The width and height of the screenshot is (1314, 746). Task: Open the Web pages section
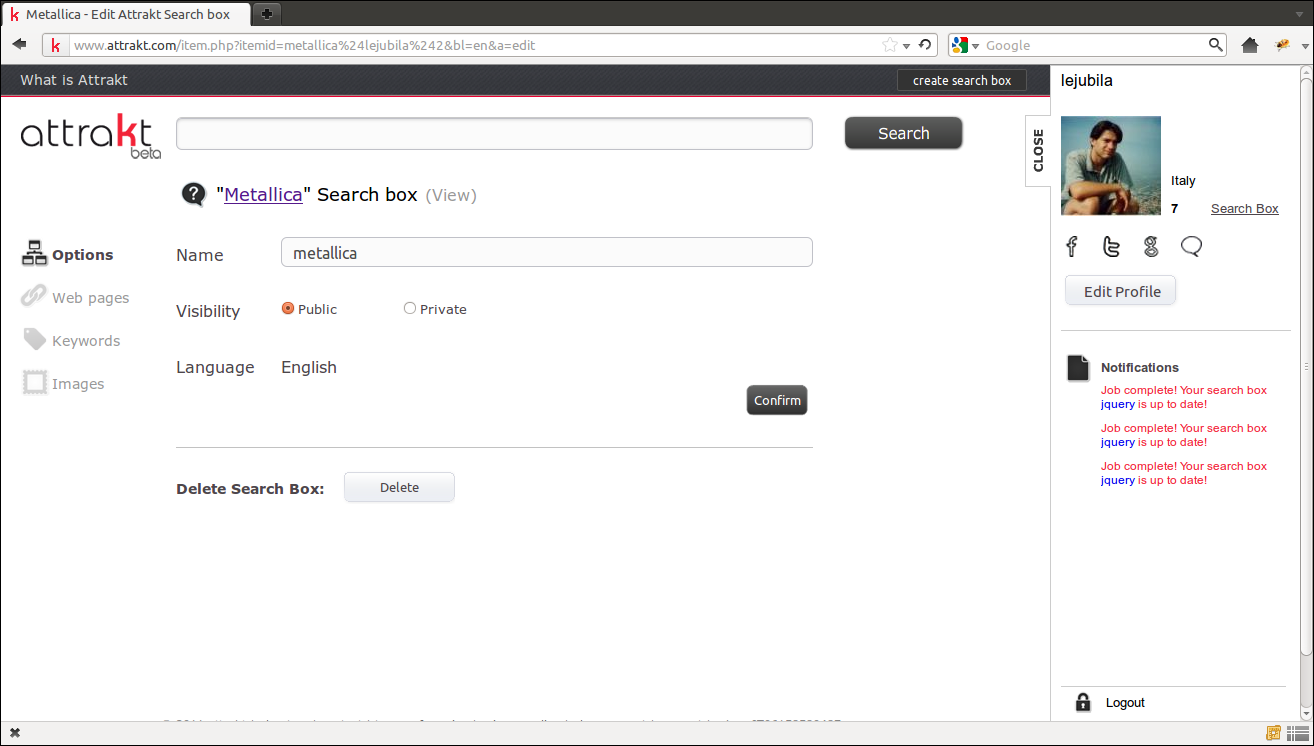tap(76, 297)
